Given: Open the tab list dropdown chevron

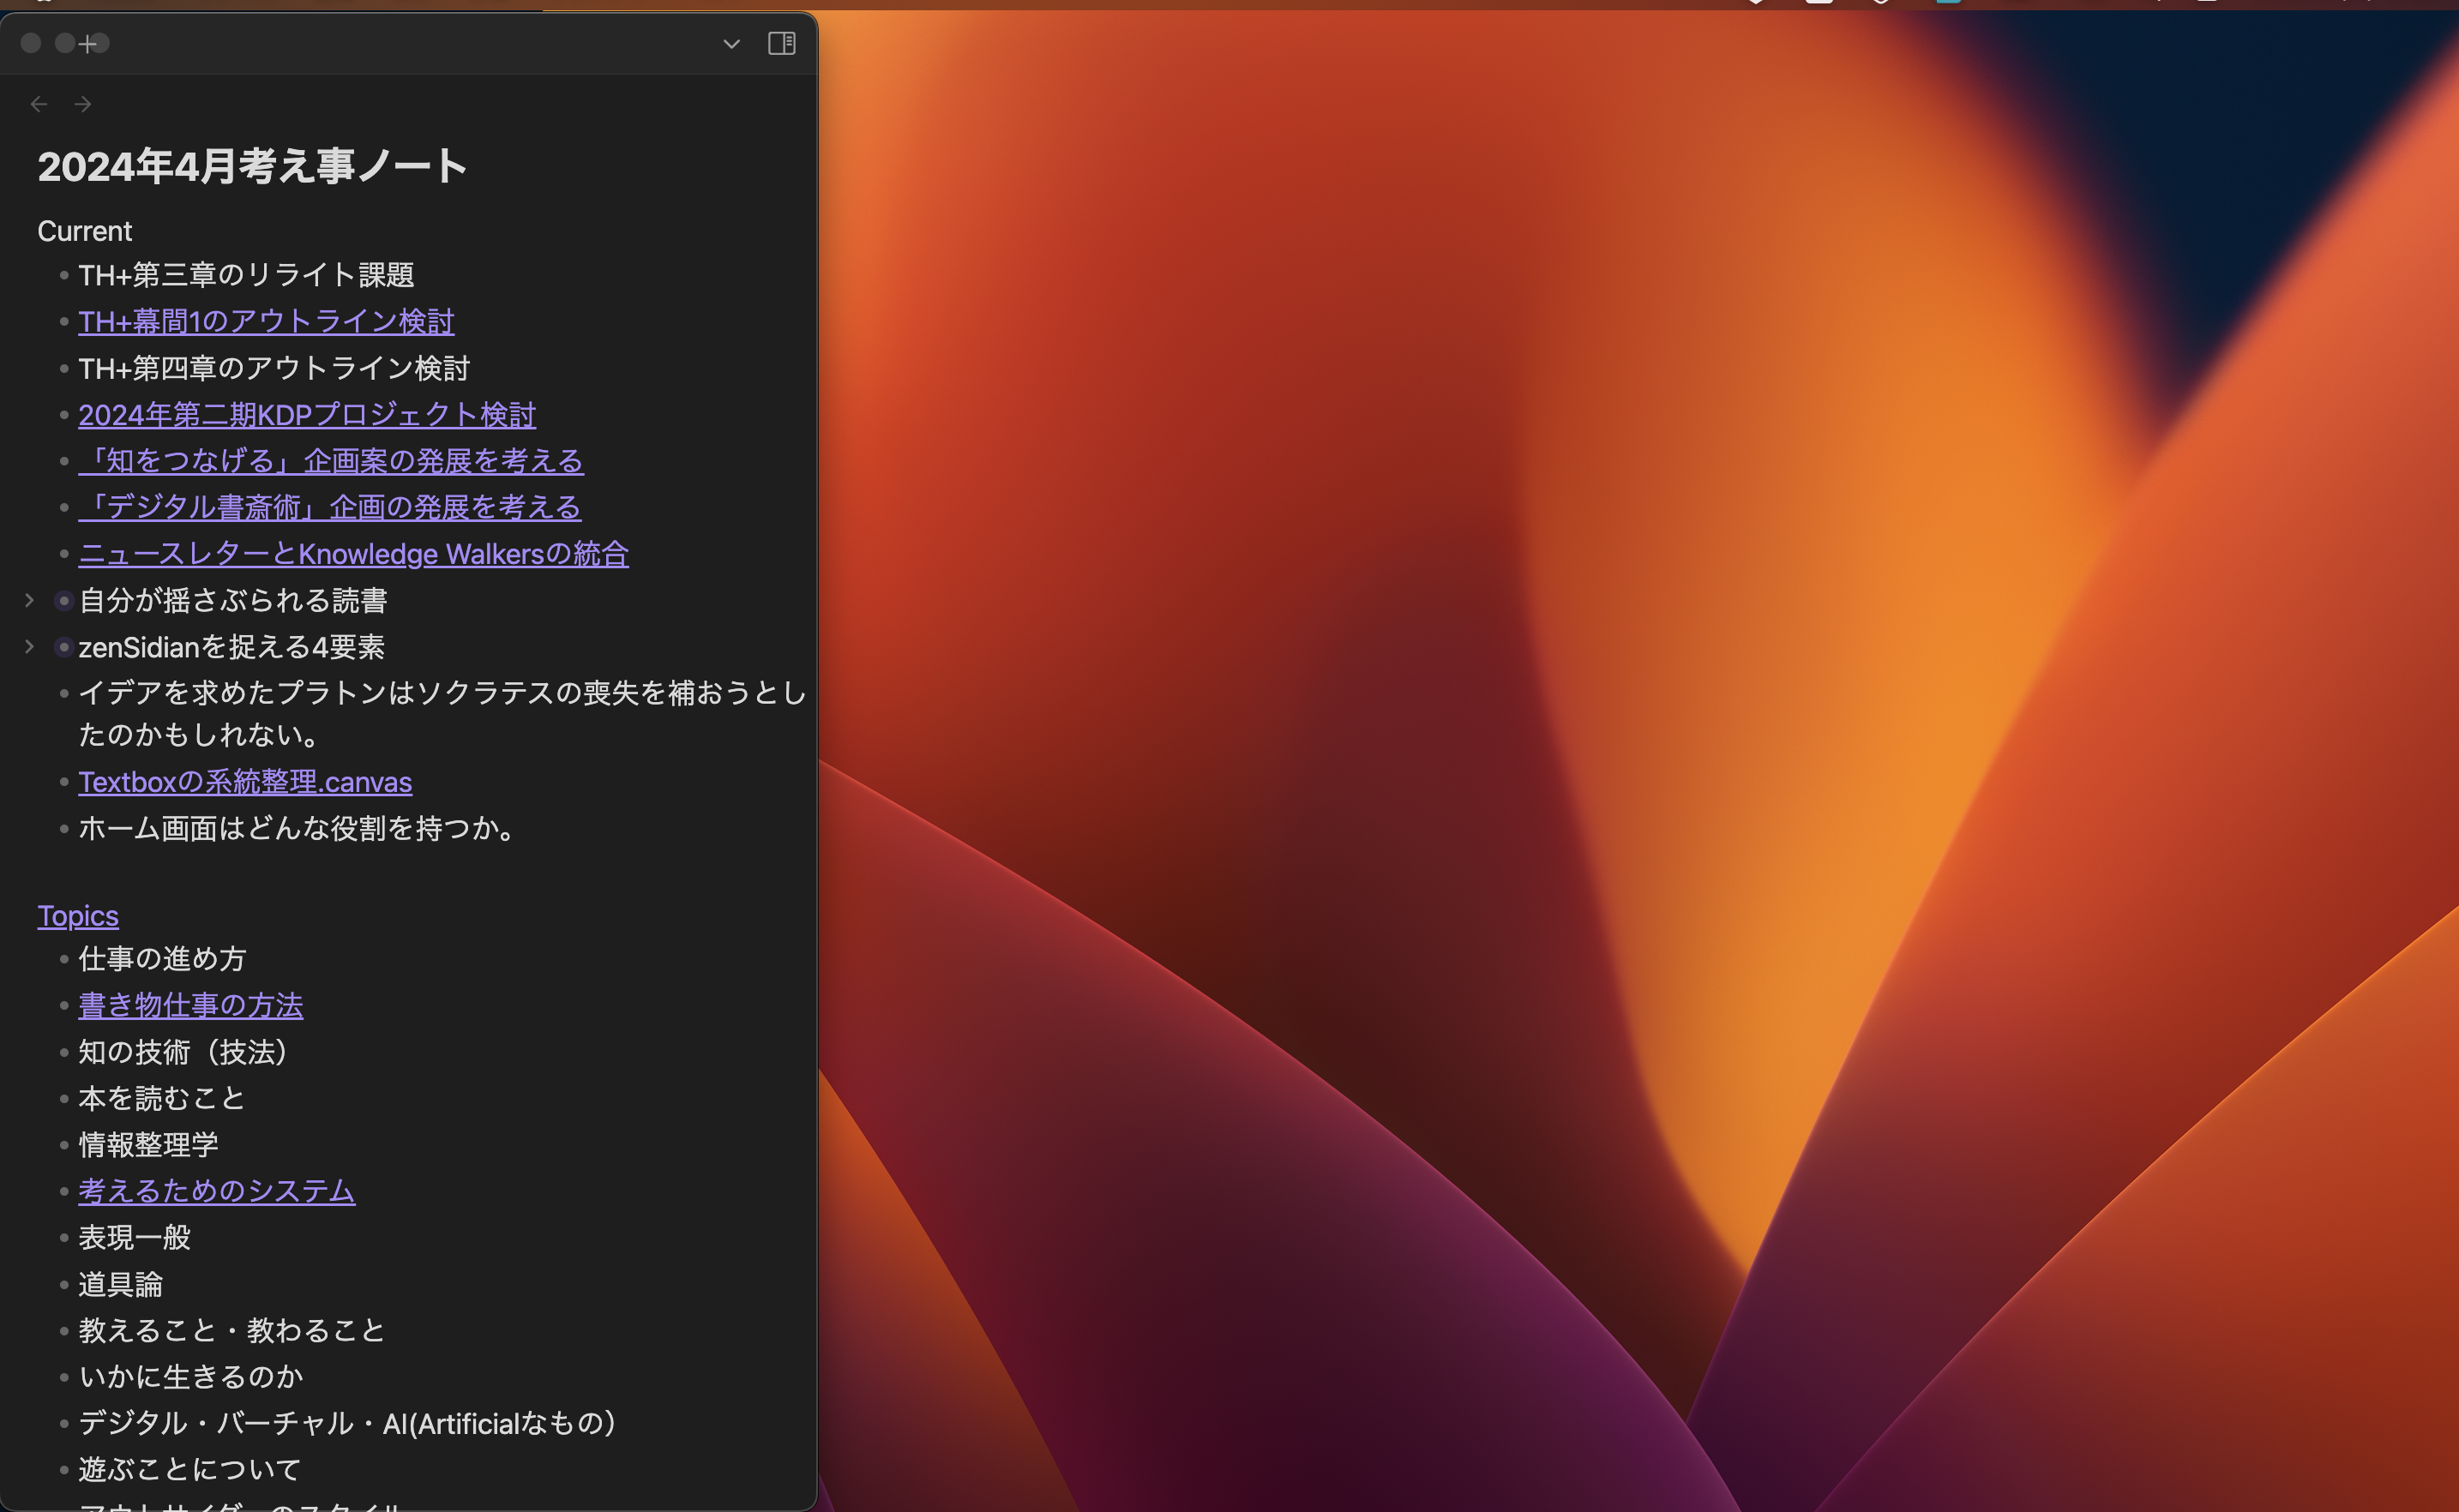Looking at the screenshot, I should tap(731, 44).
